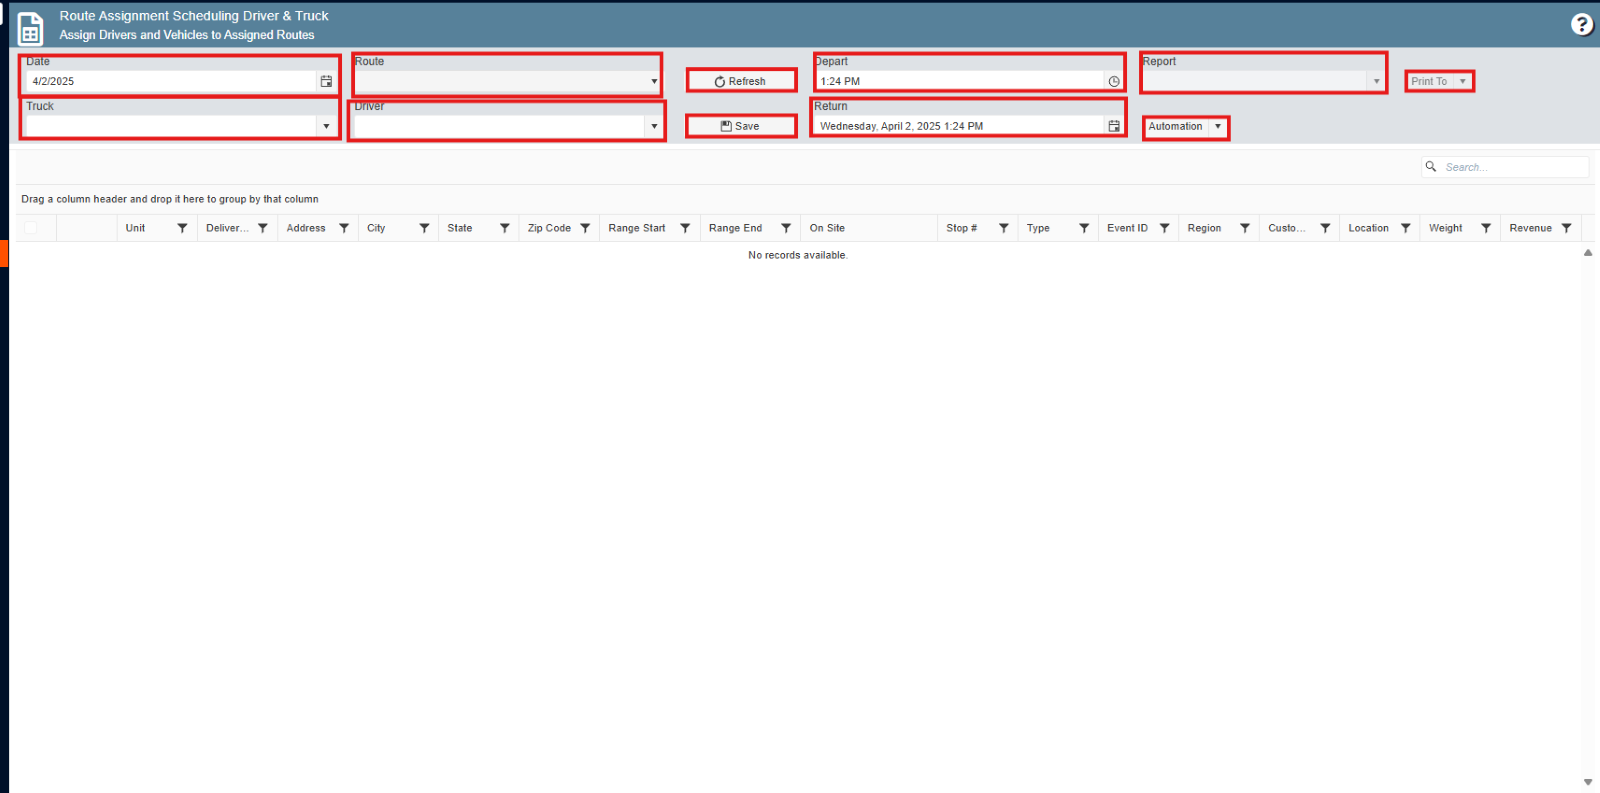This screenshot has width=1600, height=793.
Task: Expand the Route dropdown
Action: (x=654, y=81)
